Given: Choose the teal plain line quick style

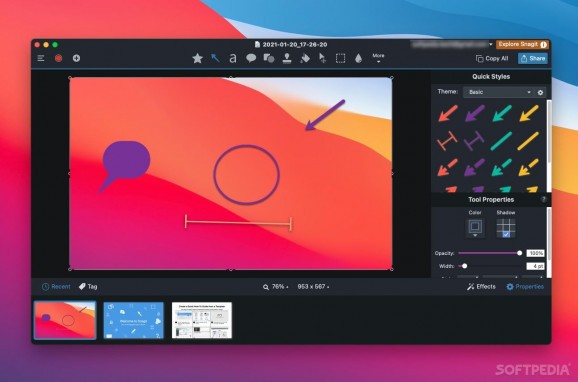Looking at the screenshot, I should [x=501, y=141].
